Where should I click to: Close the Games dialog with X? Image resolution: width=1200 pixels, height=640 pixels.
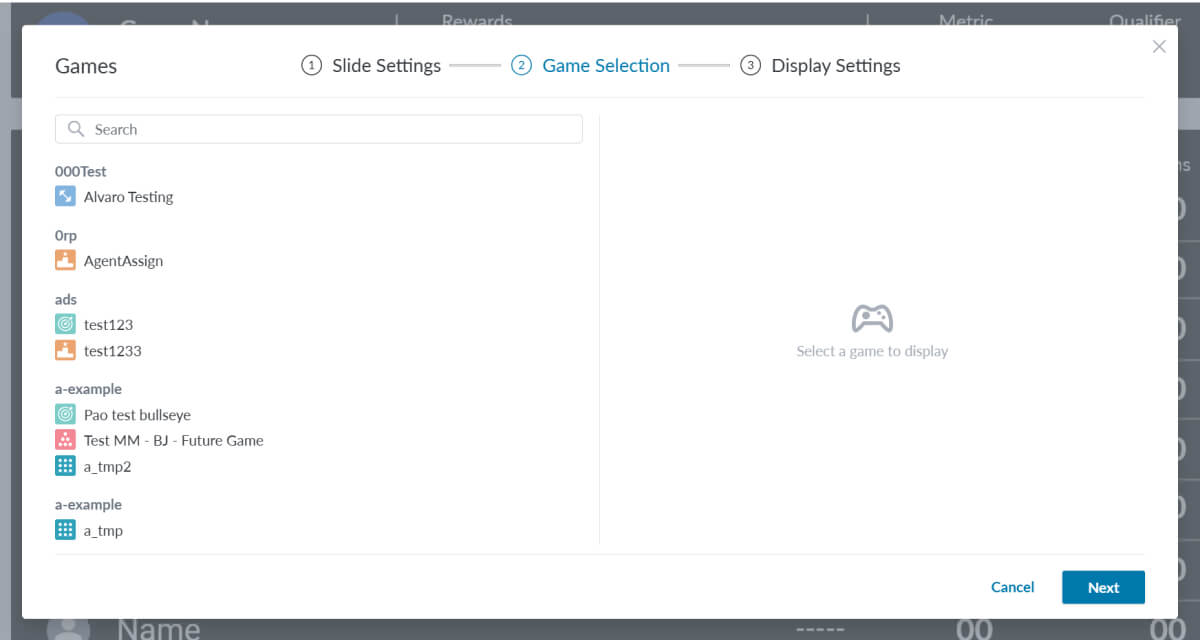[1159, 47]
